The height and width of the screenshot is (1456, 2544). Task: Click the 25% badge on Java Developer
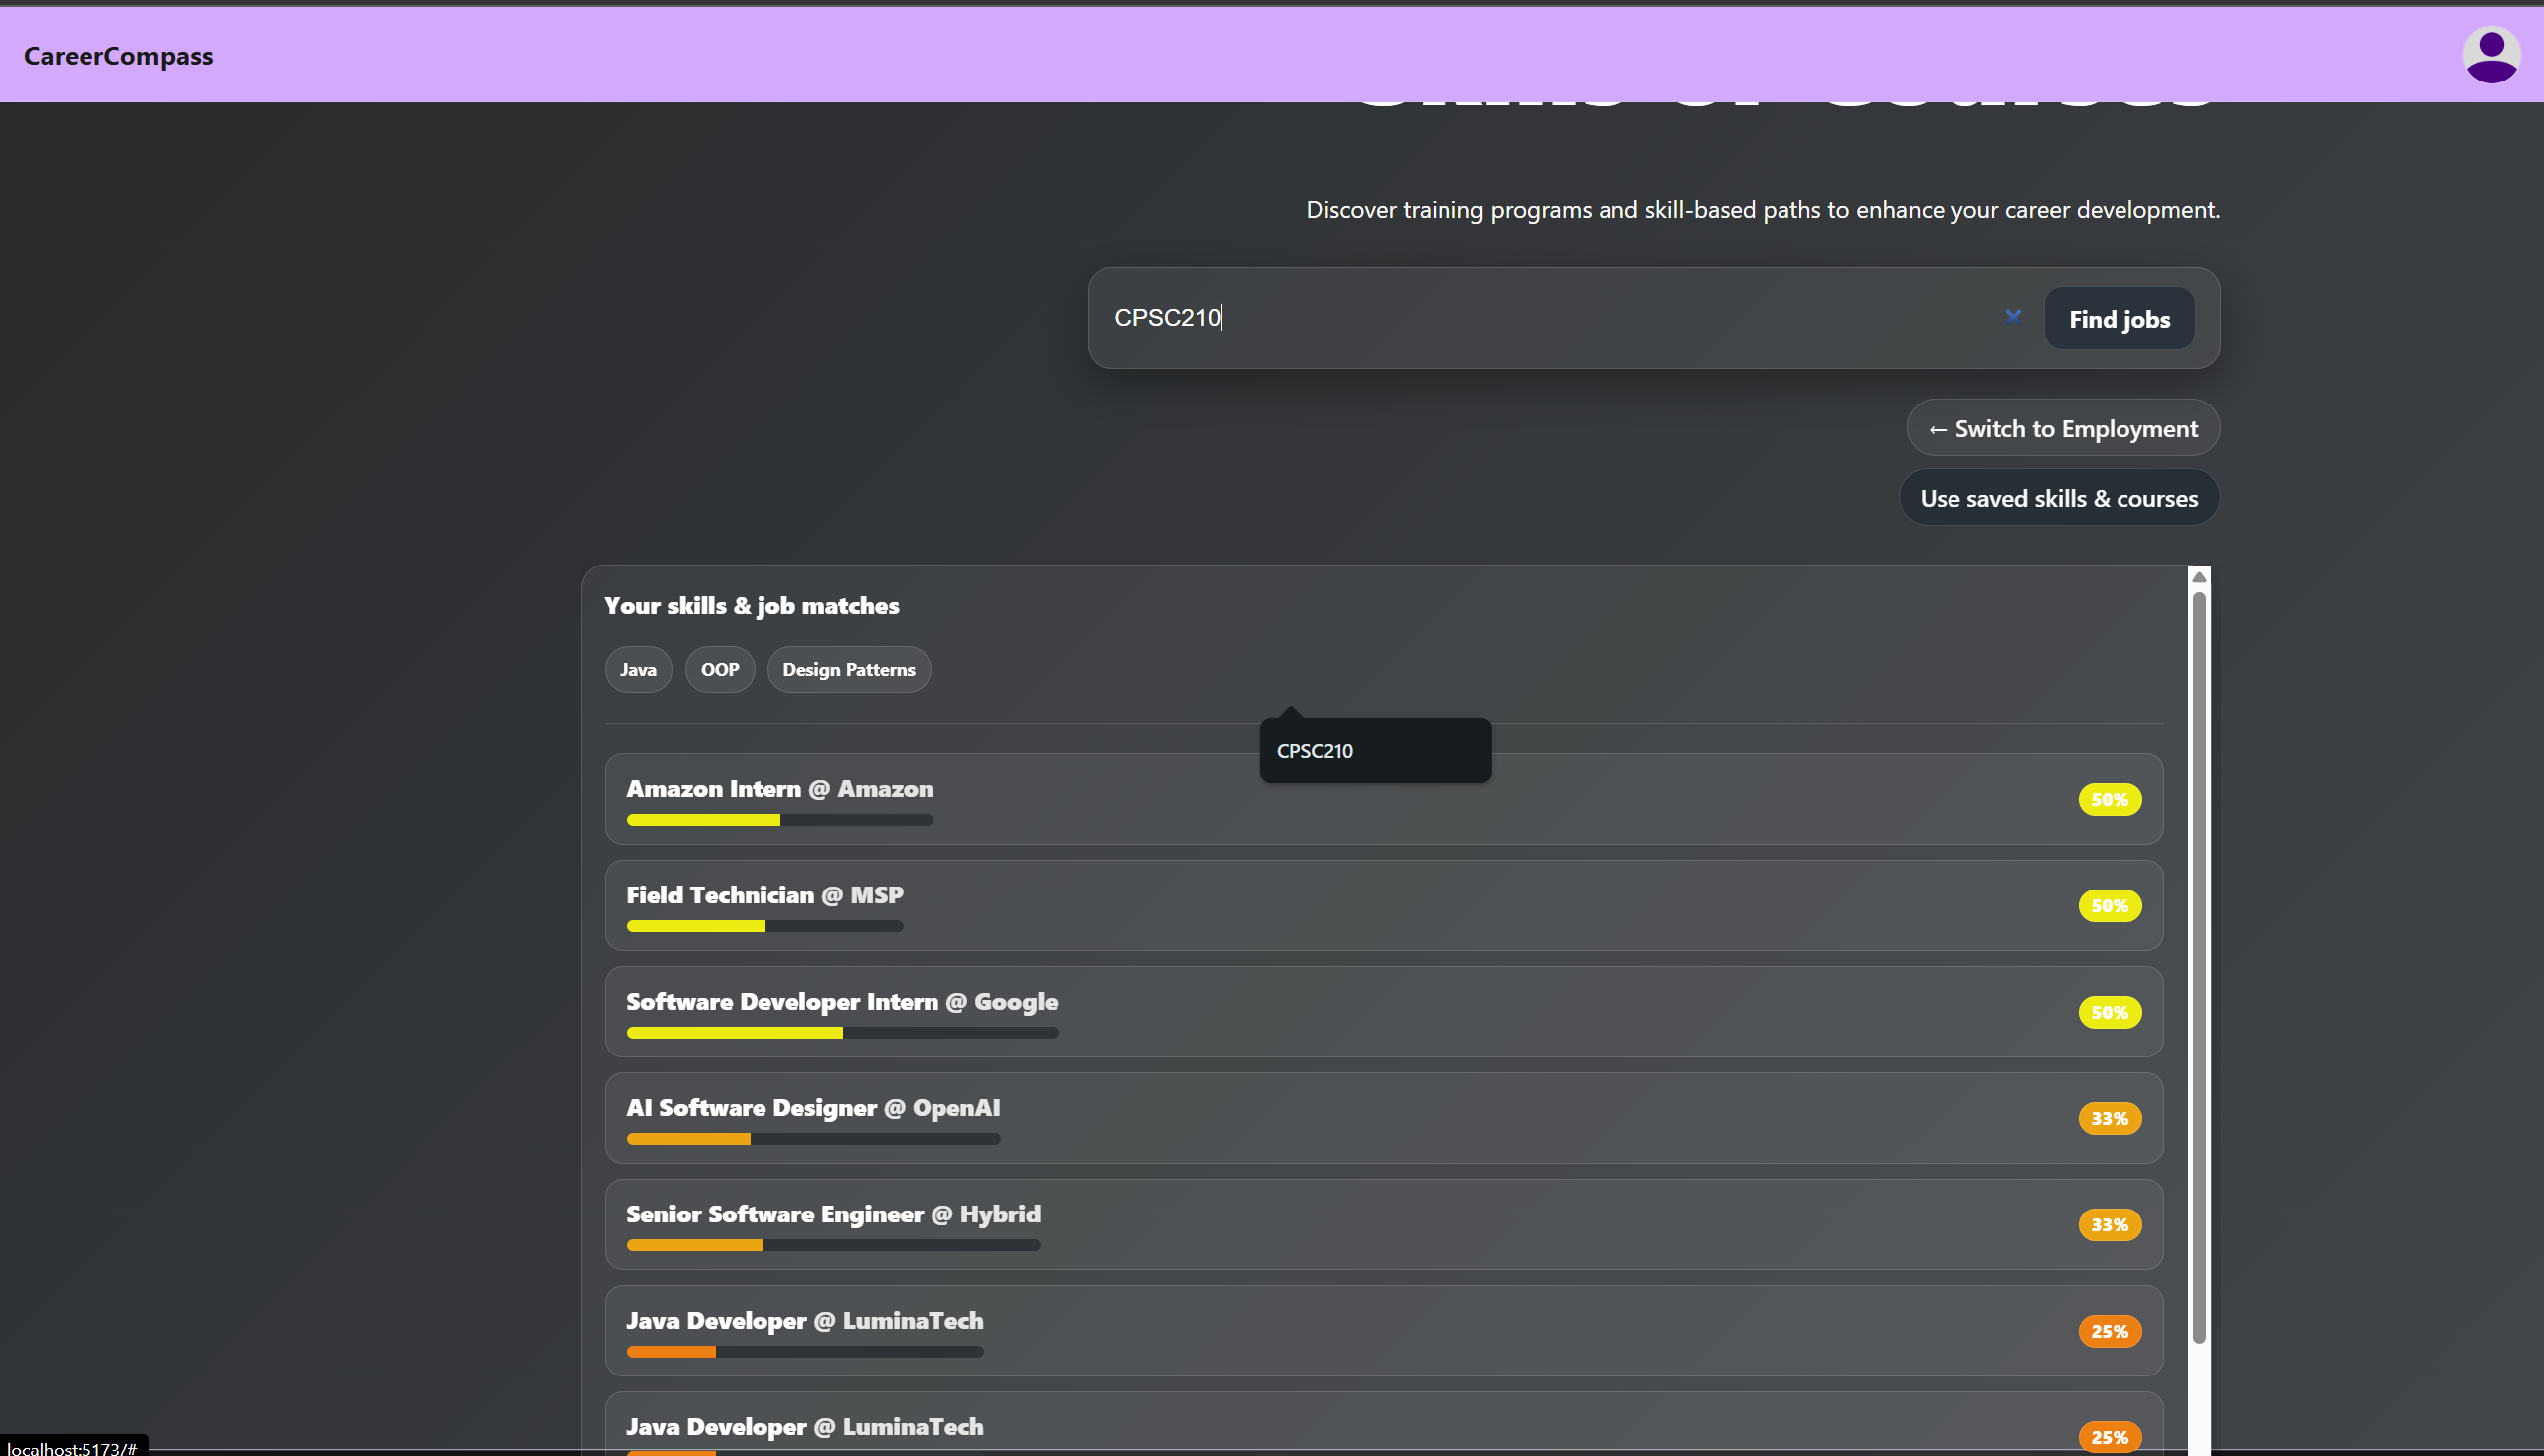(2109, 1331)
